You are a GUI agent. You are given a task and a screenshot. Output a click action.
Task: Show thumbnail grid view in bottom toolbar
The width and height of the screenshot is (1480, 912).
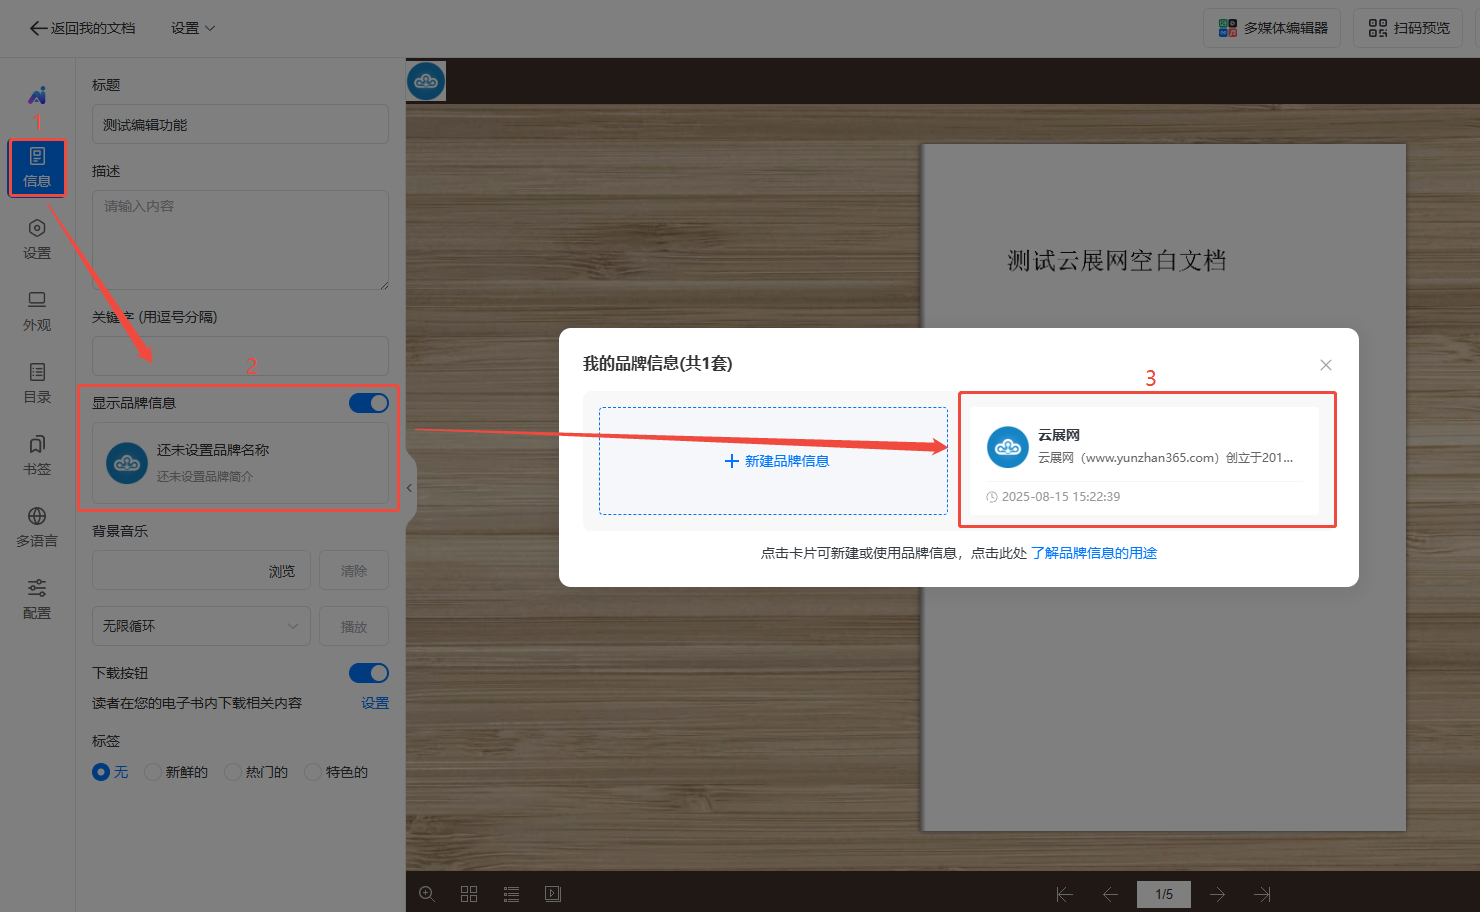(x=469, y=894)
